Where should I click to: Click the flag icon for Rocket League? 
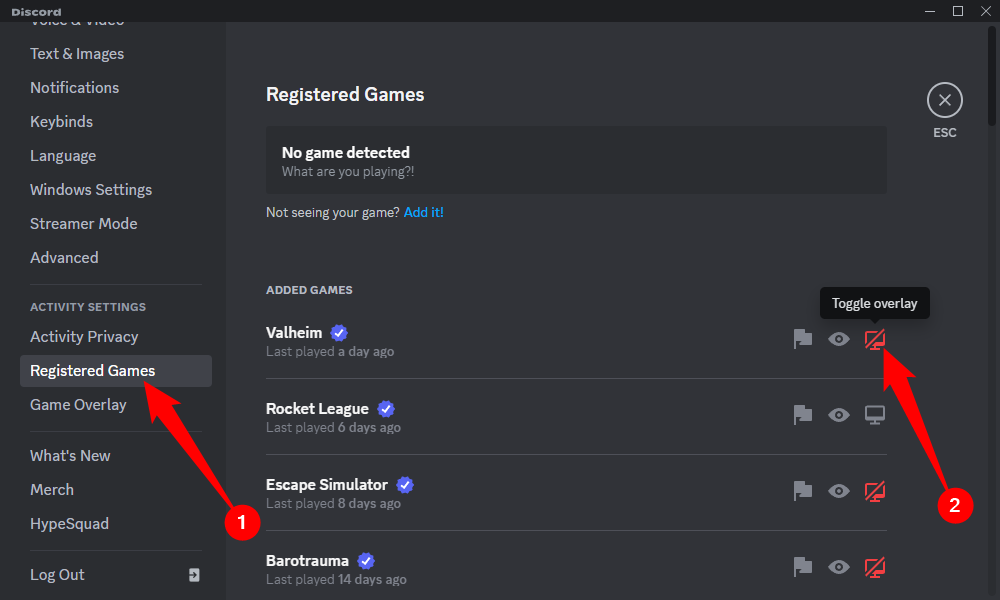click(x=802, y=415)
